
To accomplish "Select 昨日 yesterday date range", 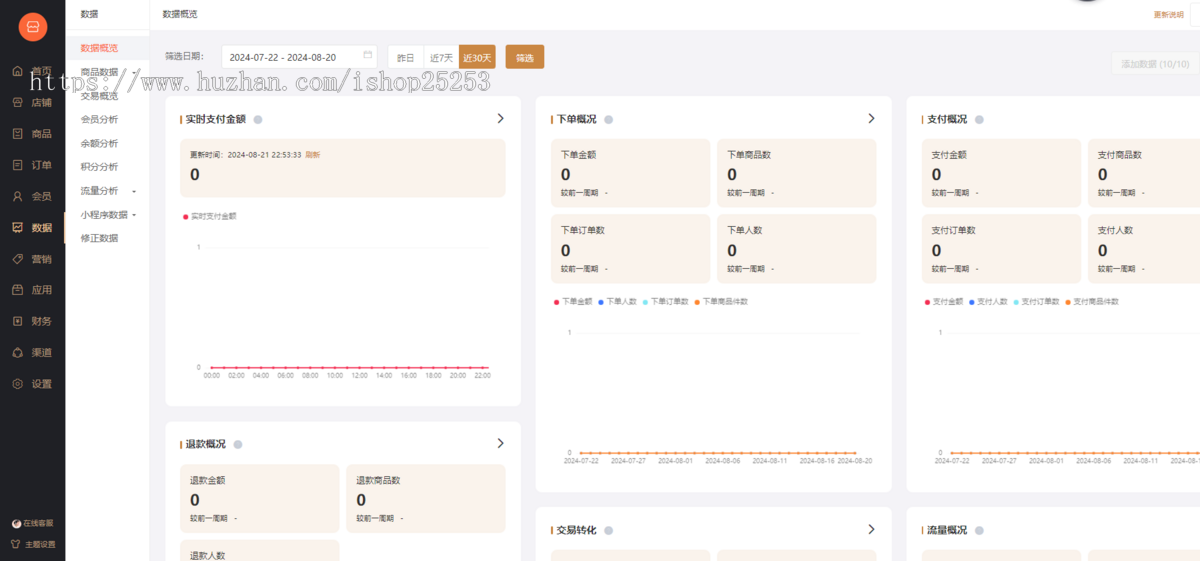I will point(406,58).
